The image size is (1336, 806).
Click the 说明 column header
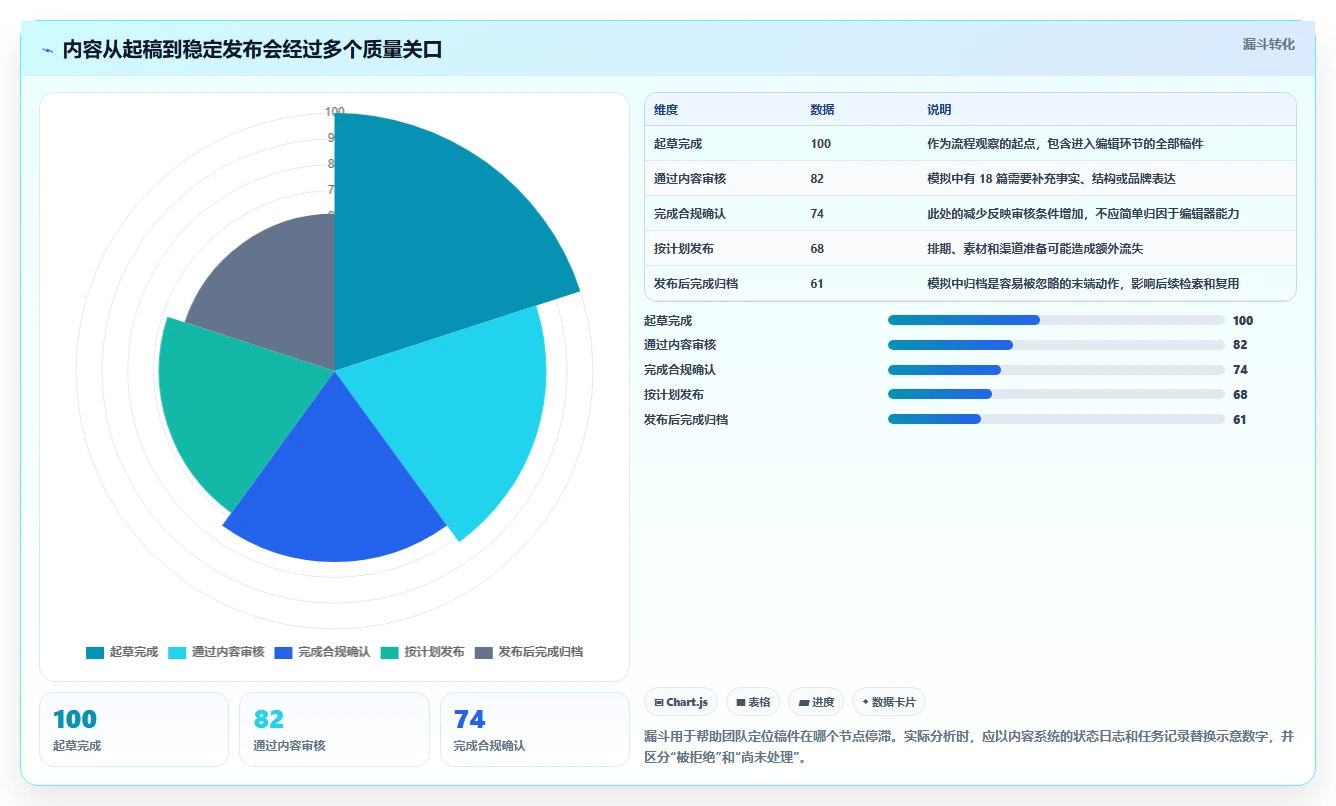coord(939,110)
